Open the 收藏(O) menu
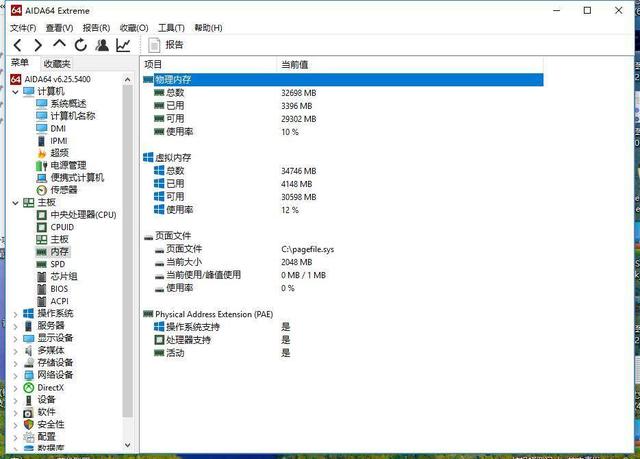The image size is (640, 459). [x=134, y=28]
